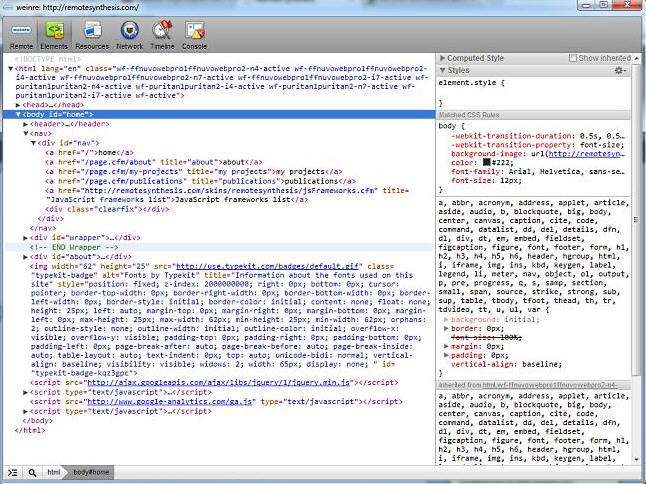Screen dimensions: 646x484
Task: Expand the Computed Style section
Action: pyautogui.click(x=442, y=58)
